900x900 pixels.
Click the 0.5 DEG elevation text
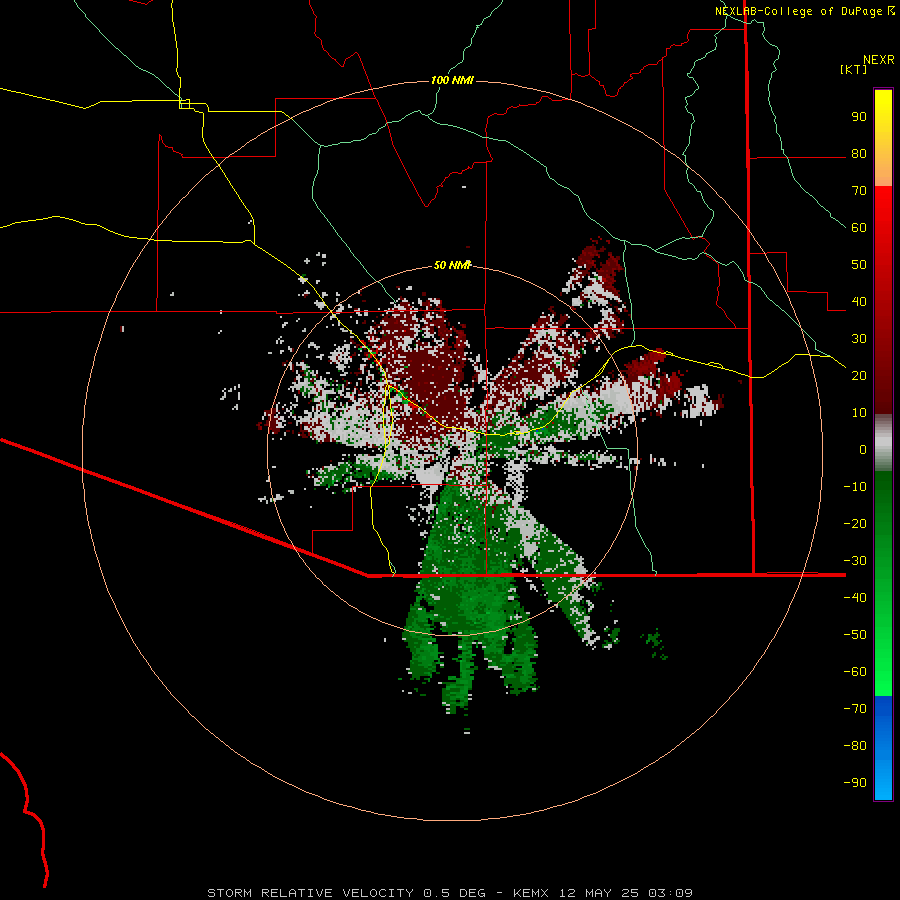(455, 893)
